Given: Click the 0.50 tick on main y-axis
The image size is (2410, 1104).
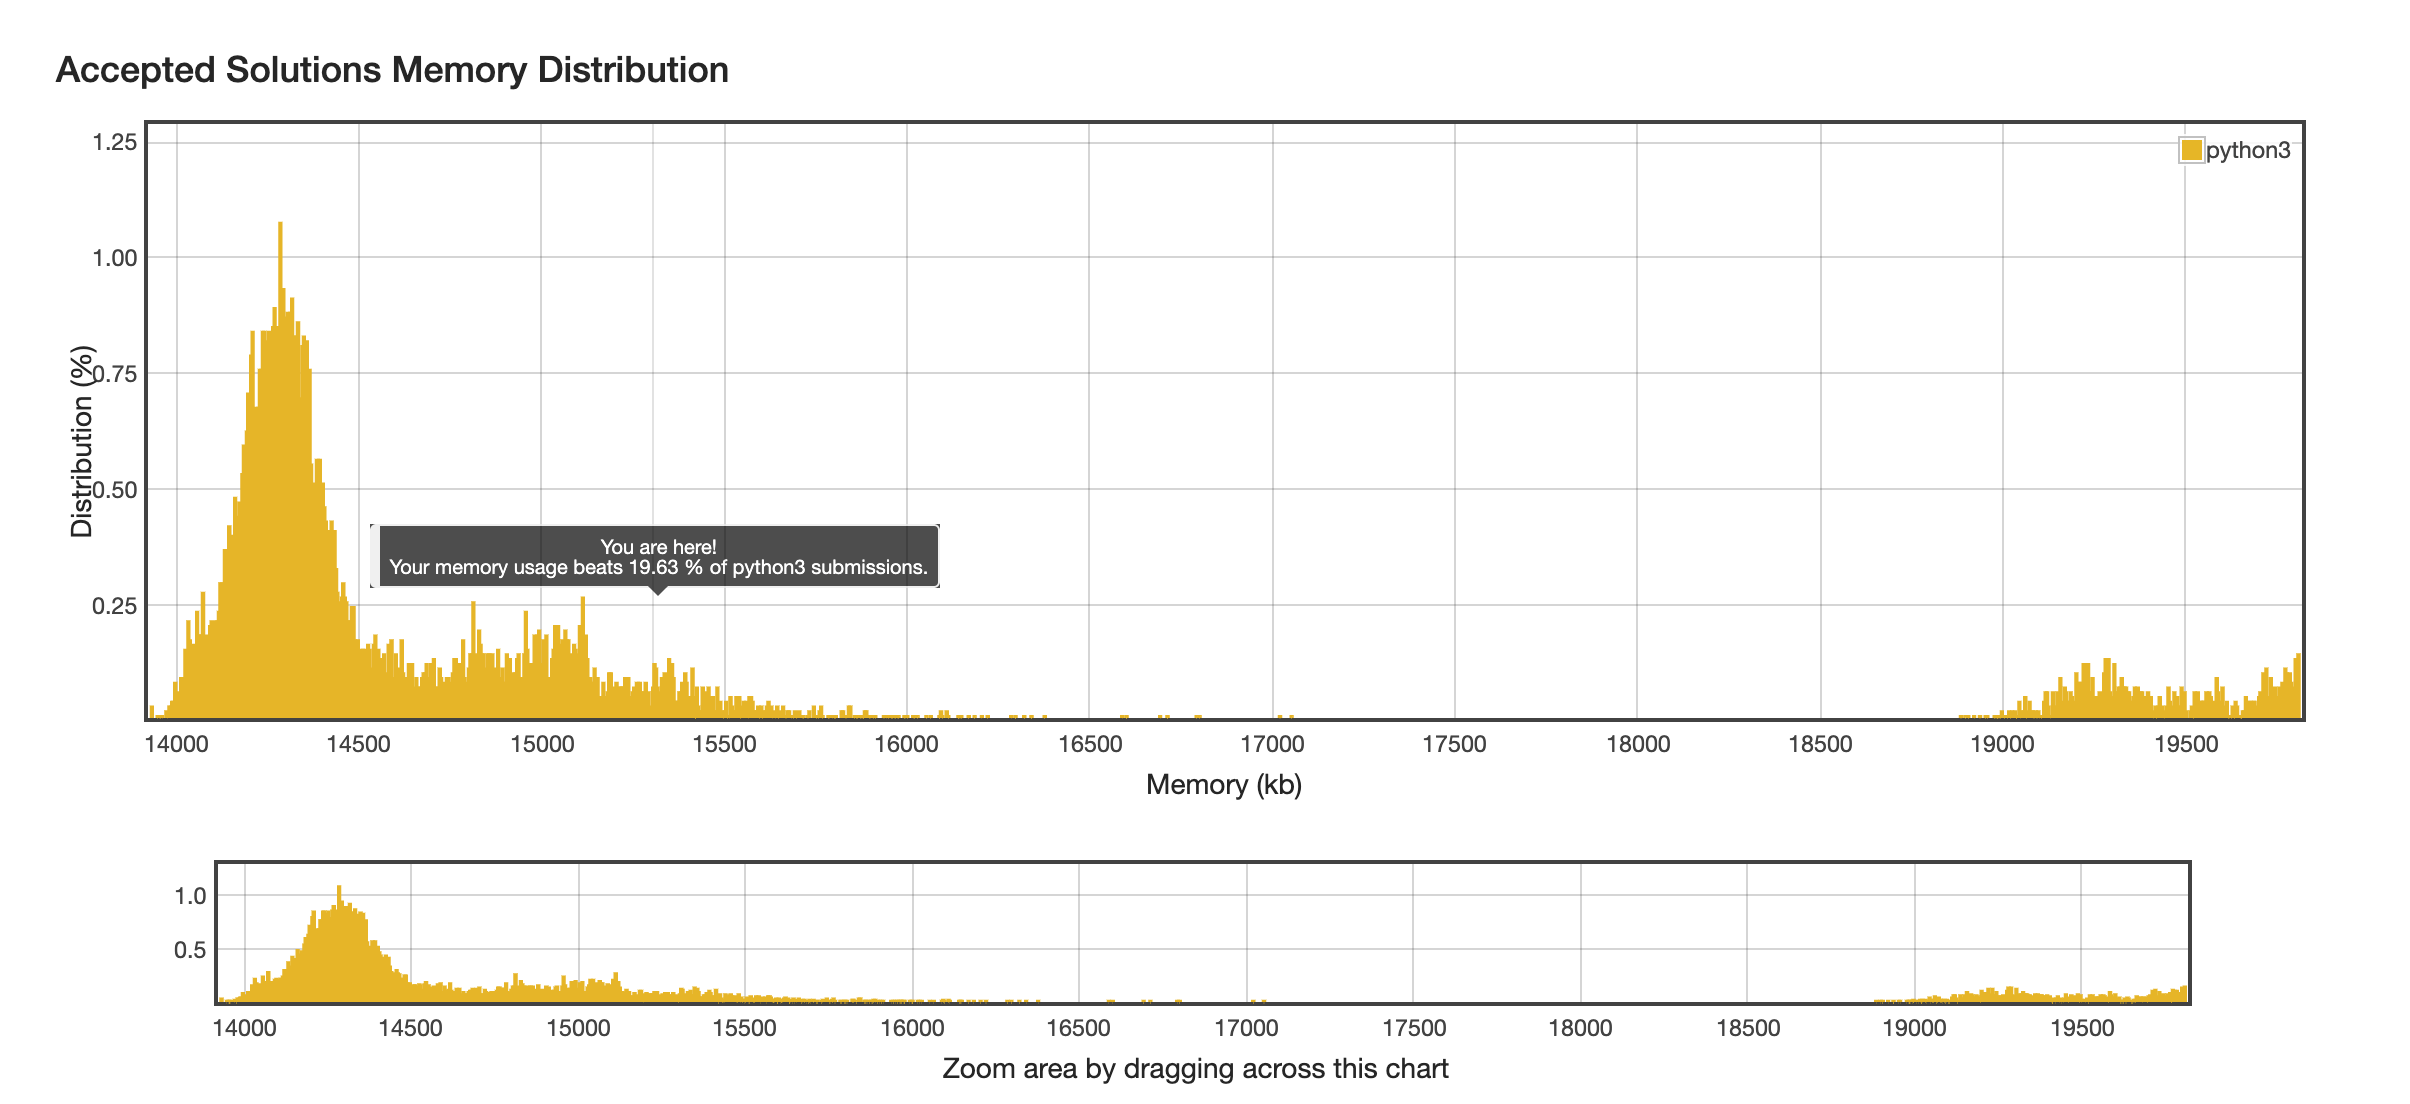Looking at the screenshot, I should [x=114, y=490].
